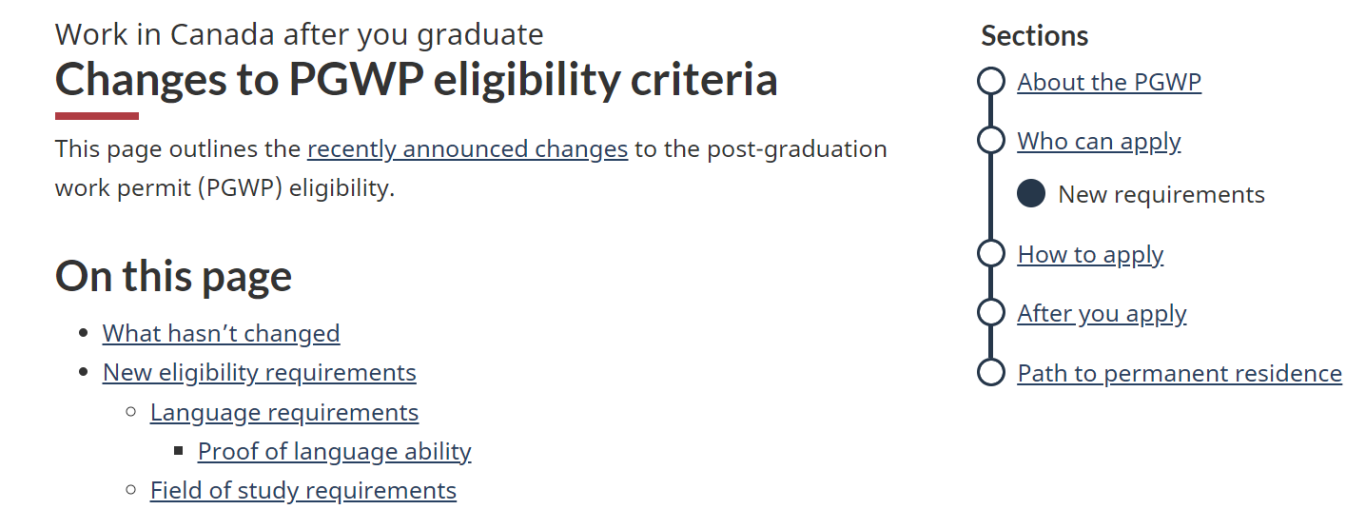Navigate to After you apply section

point(1102,313)
